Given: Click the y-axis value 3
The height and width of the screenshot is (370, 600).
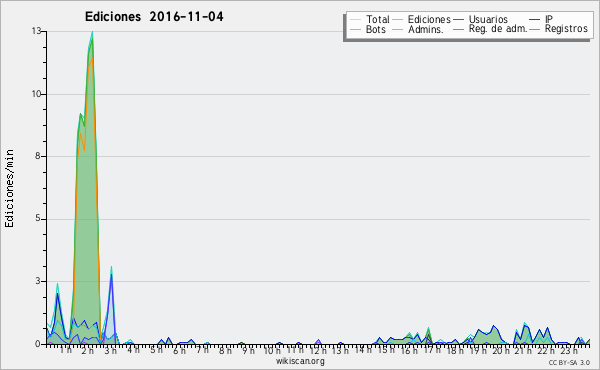Looking at the screenshot, I should coord(38,281).
